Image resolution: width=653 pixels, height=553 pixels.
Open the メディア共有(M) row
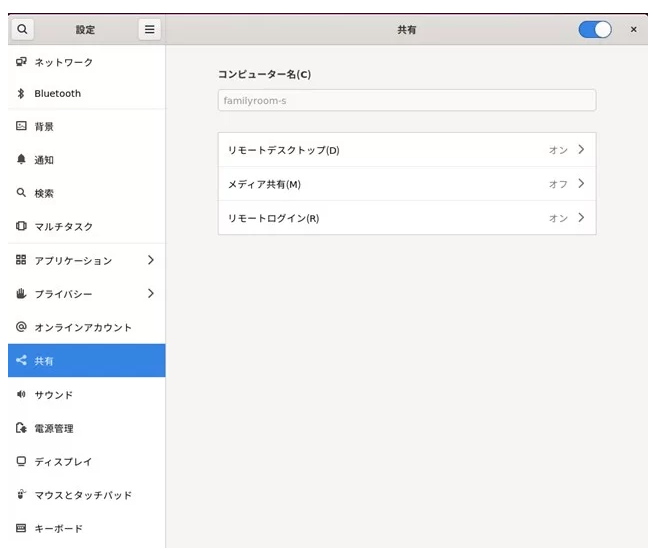[x=407, y=184]
